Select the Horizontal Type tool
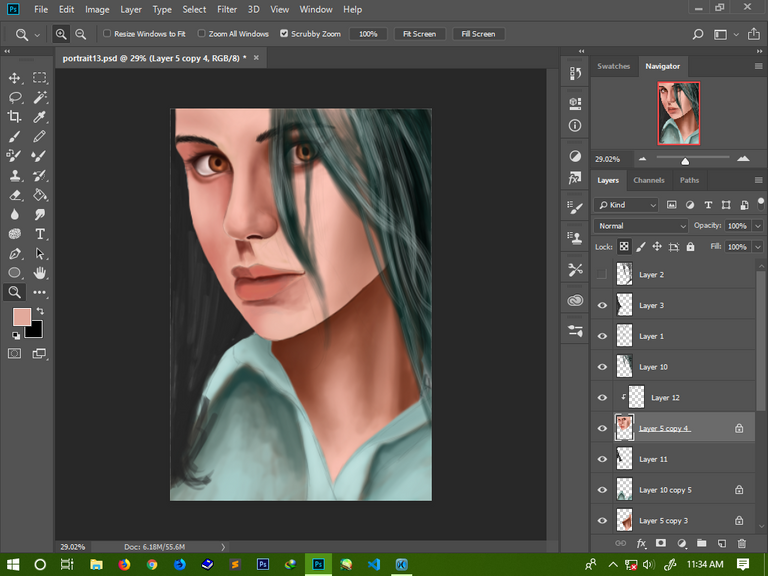 click(x=40, y=234)
